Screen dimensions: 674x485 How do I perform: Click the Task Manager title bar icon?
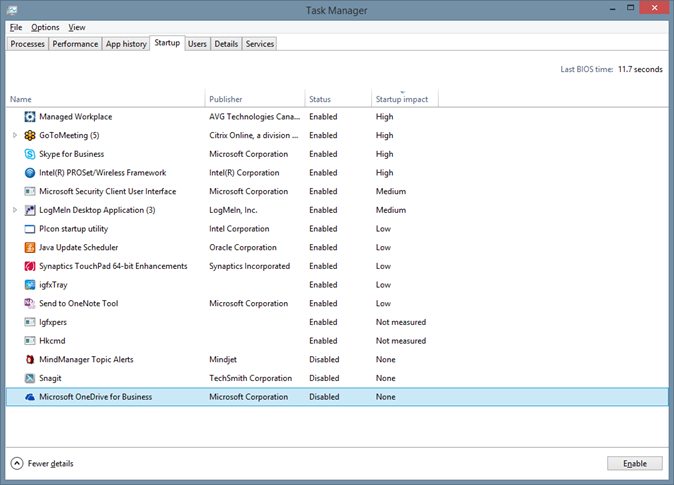point(12,10)
